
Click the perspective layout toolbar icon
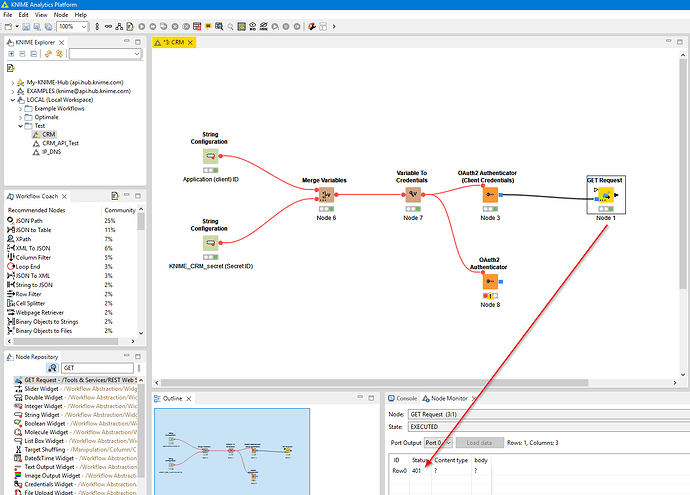click(323, 26)
